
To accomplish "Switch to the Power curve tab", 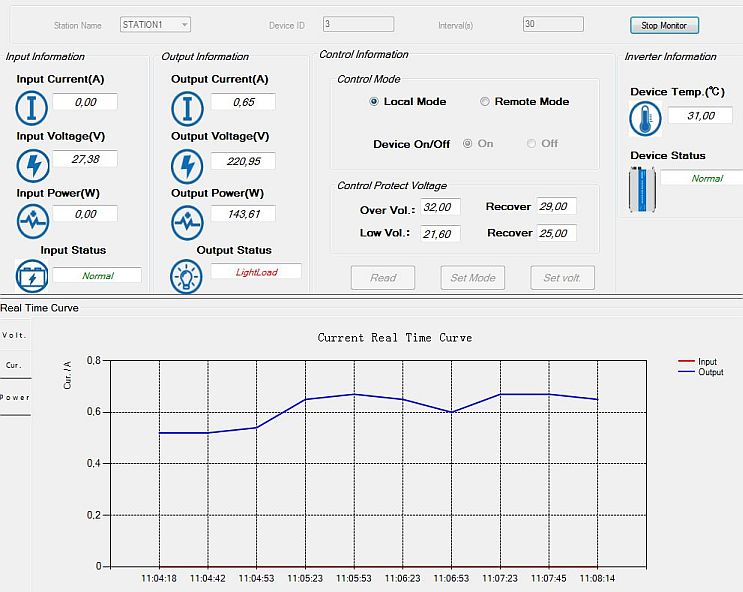I will [15, 397].
